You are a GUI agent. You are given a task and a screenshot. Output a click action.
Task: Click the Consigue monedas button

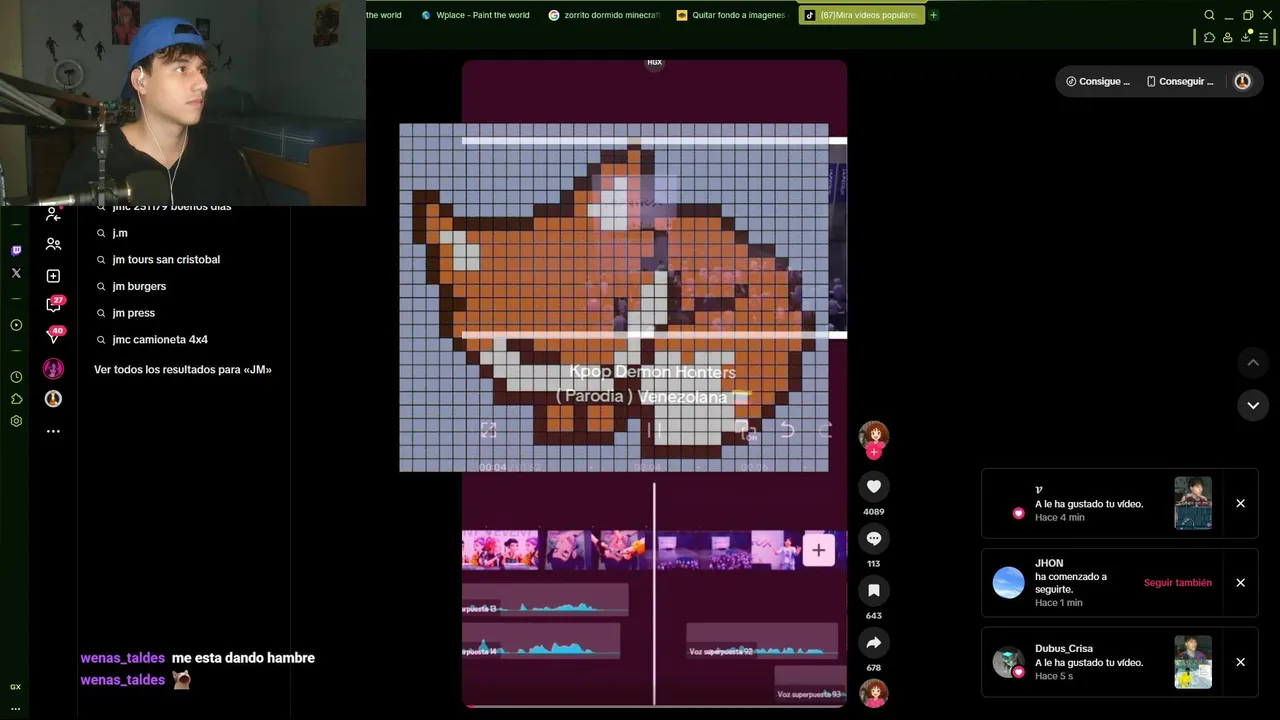point(1097,82)
